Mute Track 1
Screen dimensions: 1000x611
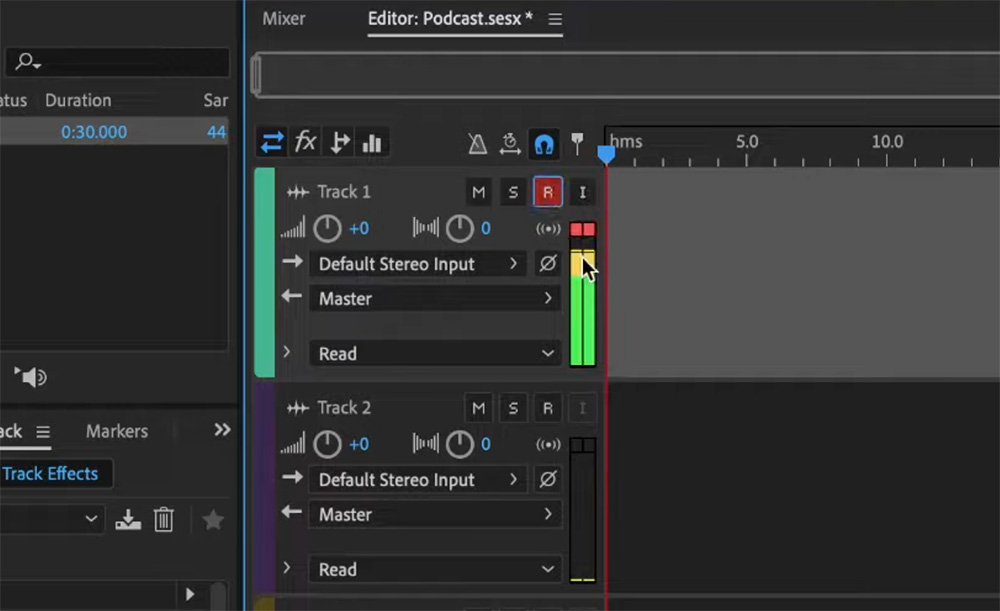tap(478, 192)
